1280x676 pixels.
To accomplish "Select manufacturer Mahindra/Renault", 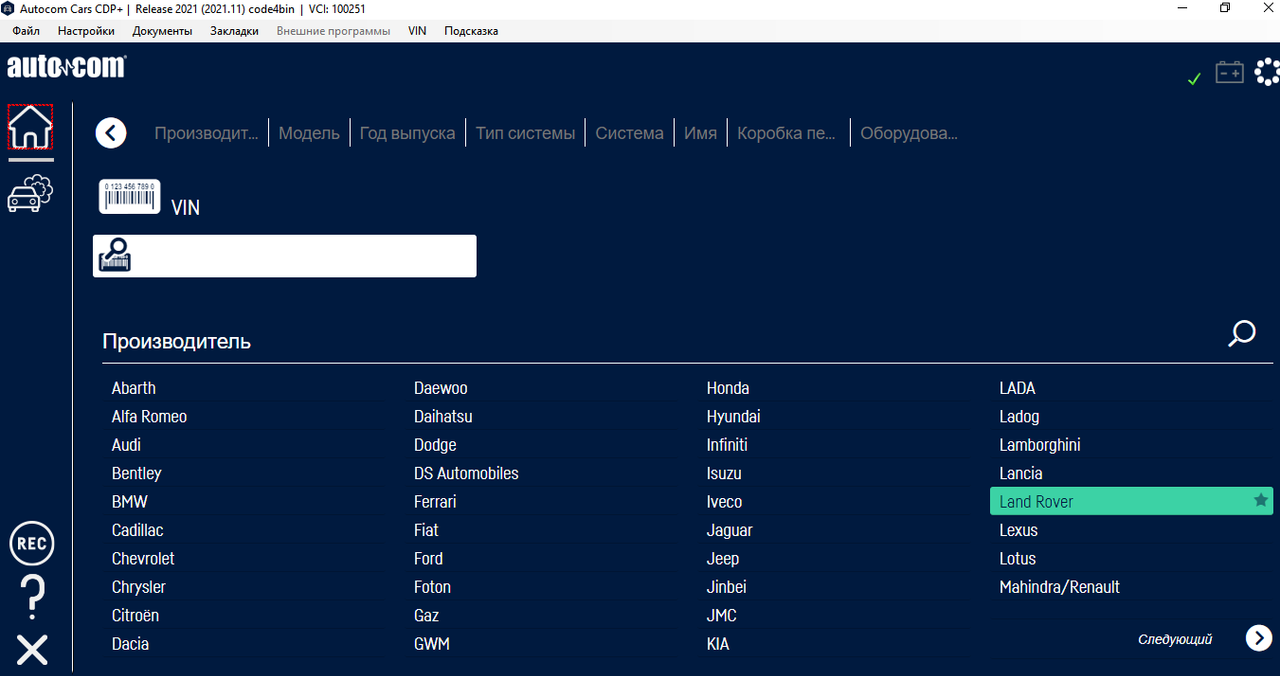I will [x=1059, y=587].
